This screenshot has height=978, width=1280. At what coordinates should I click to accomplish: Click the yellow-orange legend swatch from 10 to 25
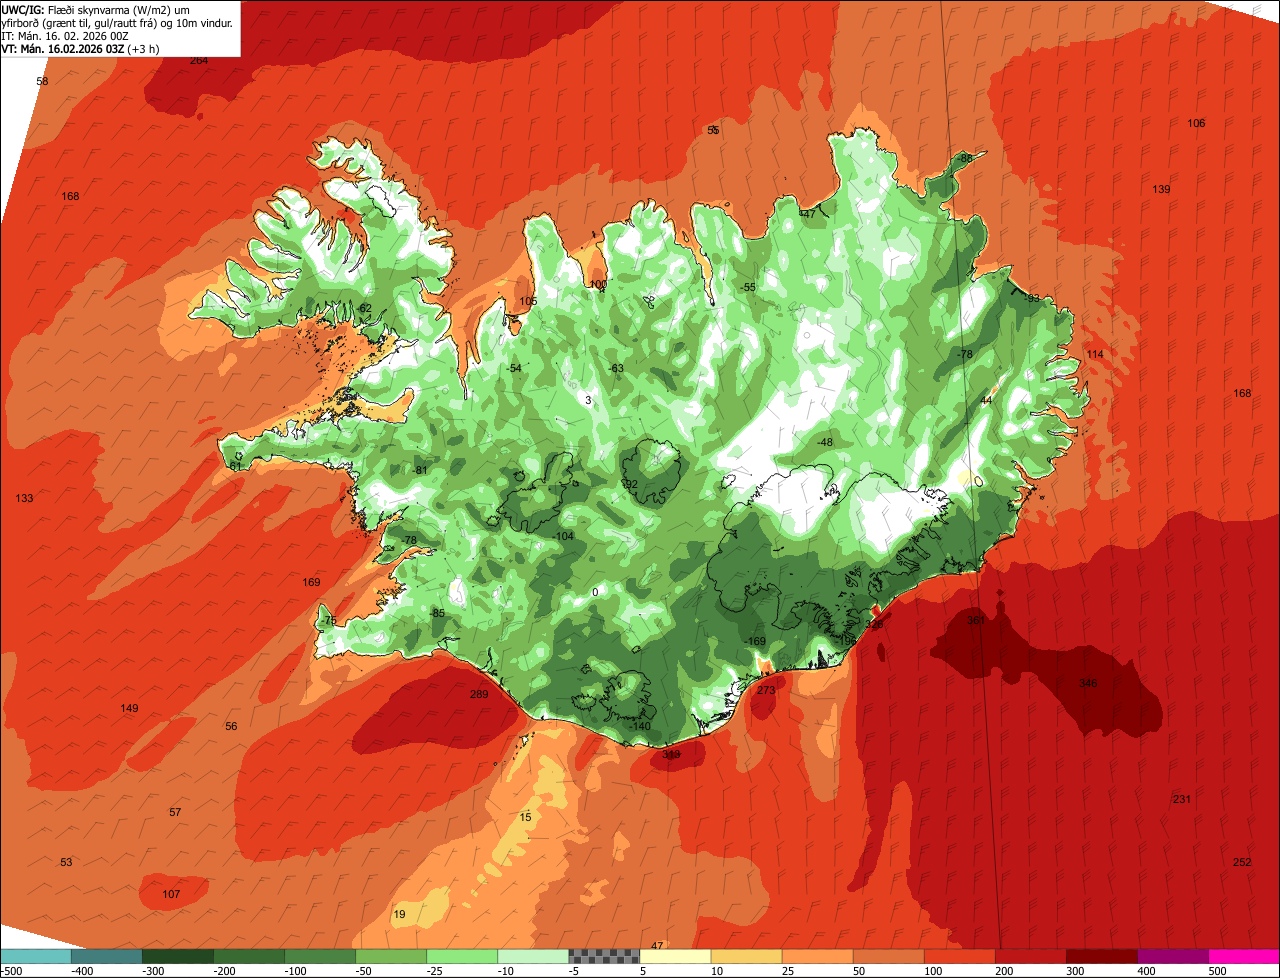point(746,956)
